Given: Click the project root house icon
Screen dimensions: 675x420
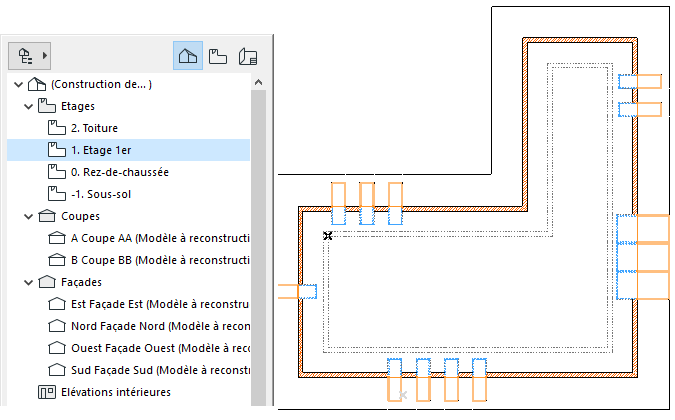Looking at the screenshot, I should pos(37,84).
